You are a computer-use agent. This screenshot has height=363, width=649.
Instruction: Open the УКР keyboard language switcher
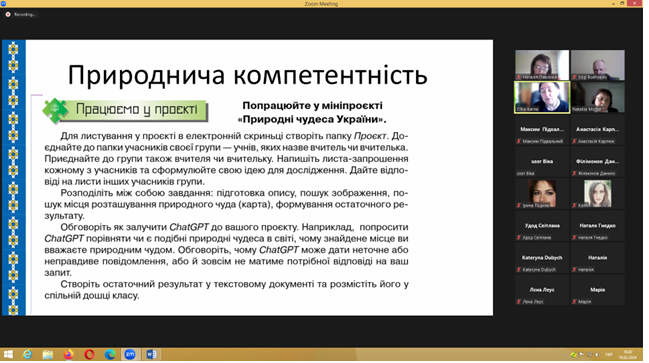[609, 355]
